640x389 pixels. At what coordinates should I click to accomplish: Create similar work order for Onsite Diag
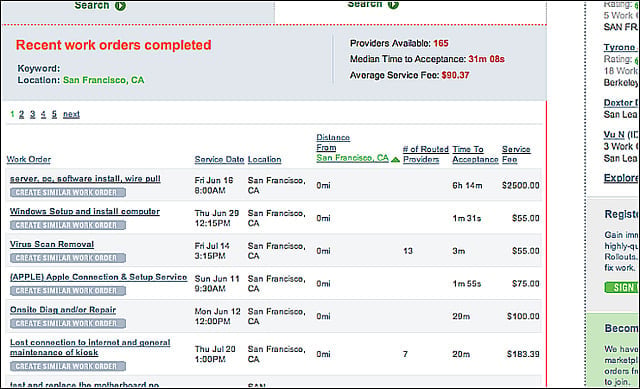pos(68,323)
